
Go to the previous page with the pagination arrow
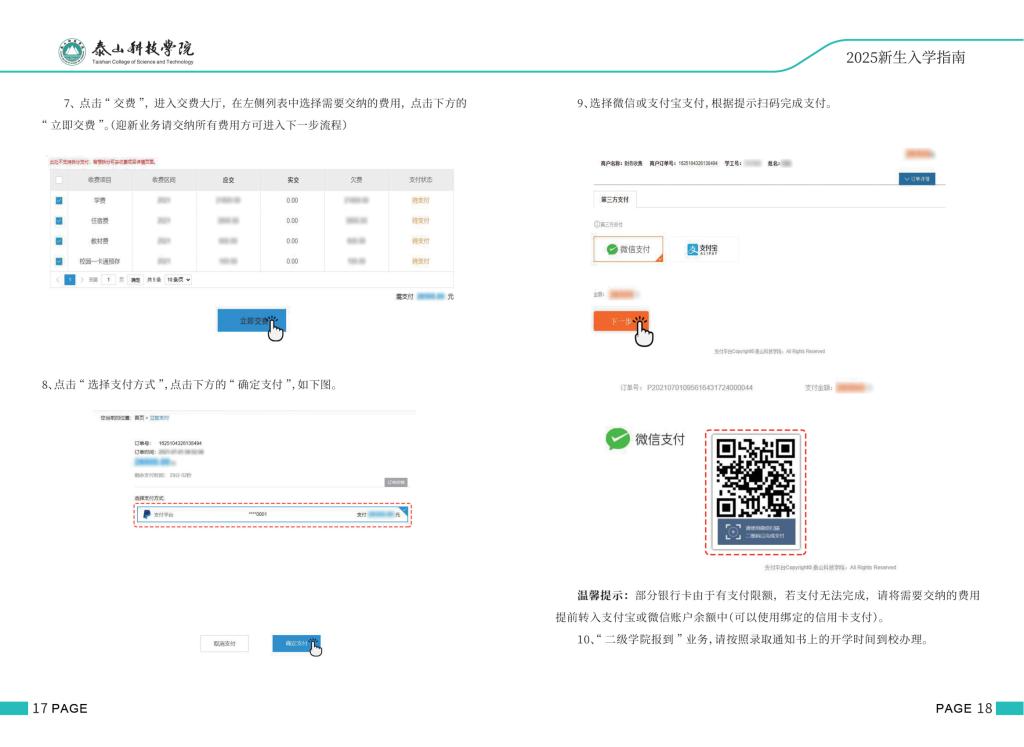coord(59,280)
